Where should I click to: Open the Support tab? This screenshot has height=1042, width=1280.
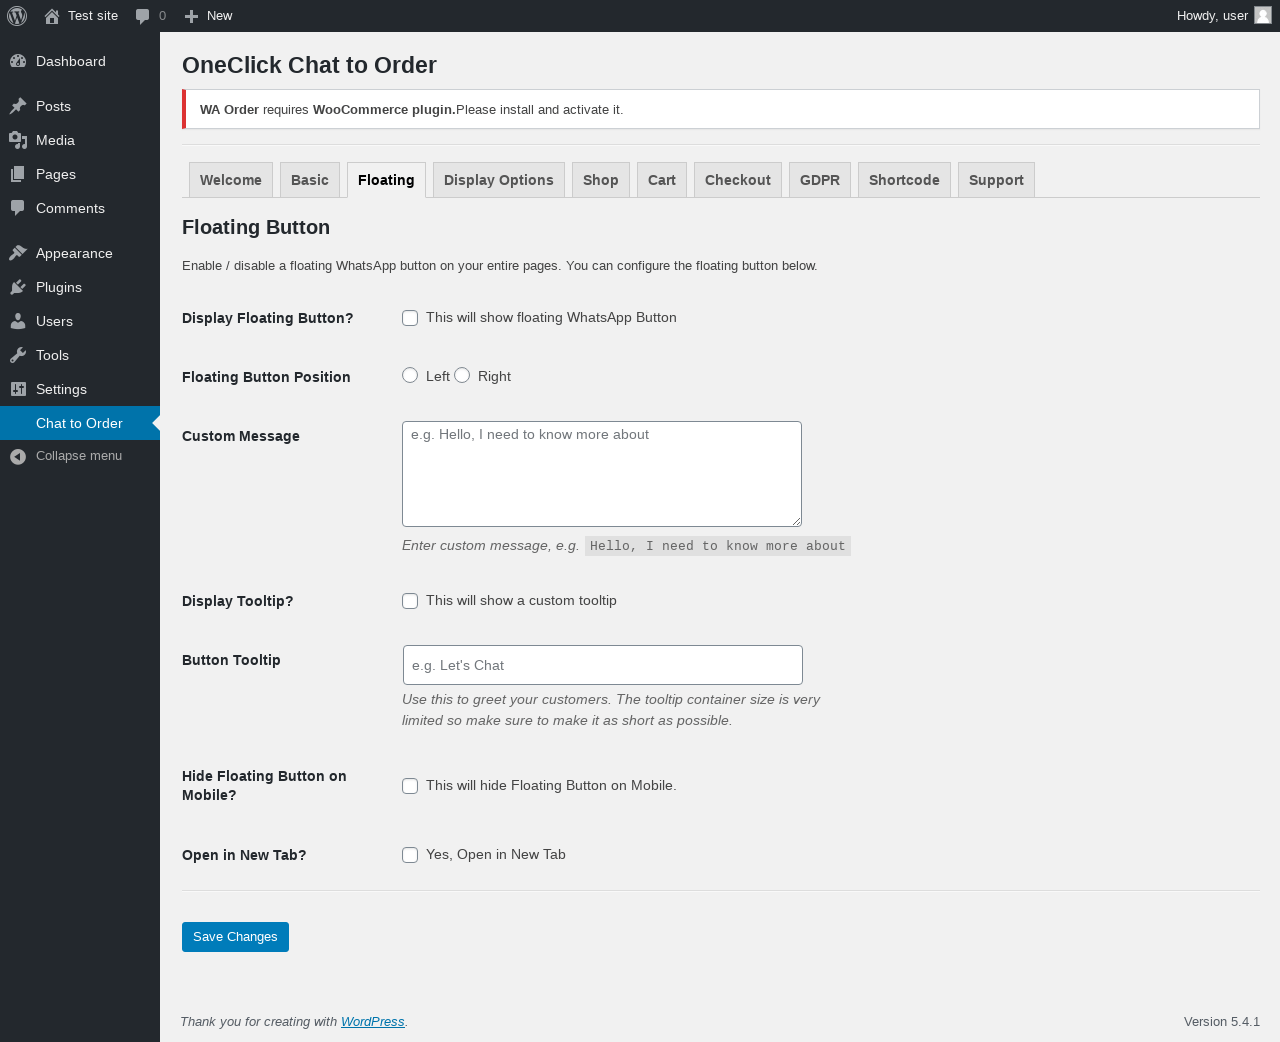(996, 180)
